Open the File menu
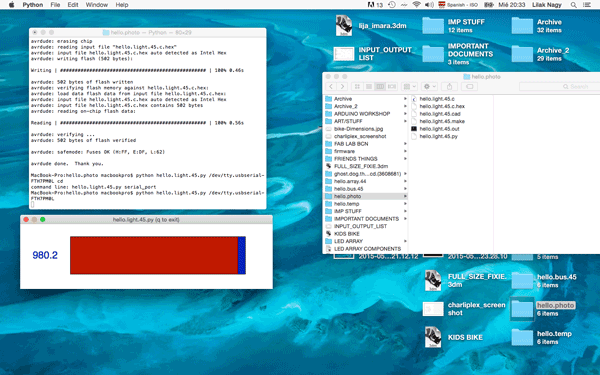The width and height of the screenshot is (600, 375). (55, 5)
